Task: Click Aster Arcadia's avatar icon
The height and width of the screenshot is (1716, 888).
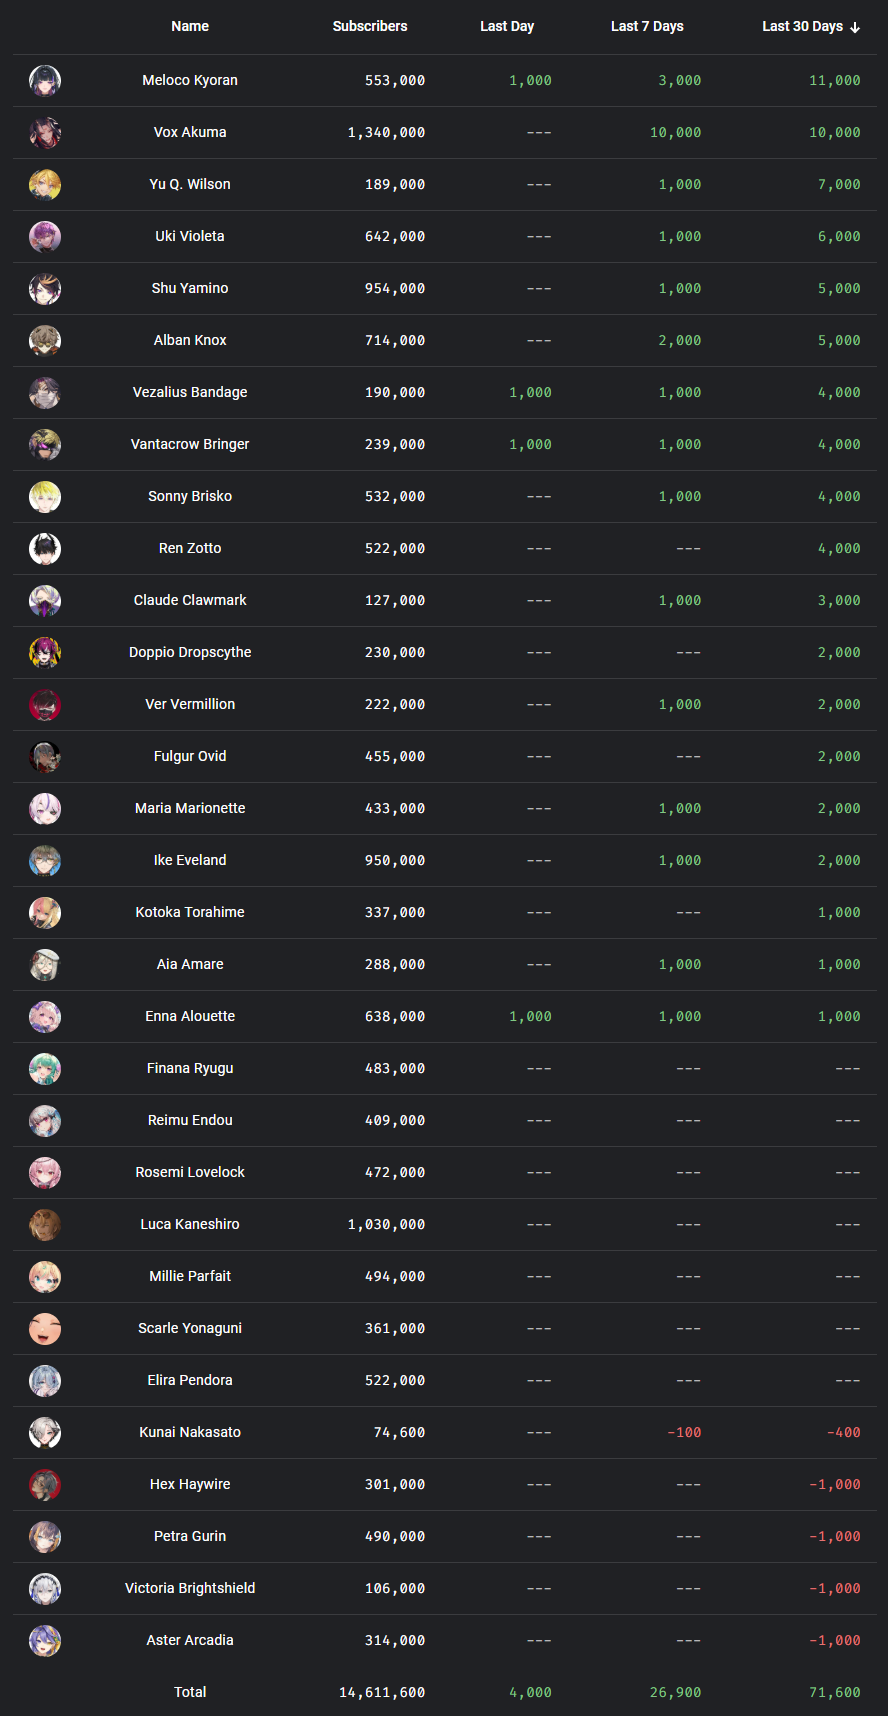Action: point(45,1641)
